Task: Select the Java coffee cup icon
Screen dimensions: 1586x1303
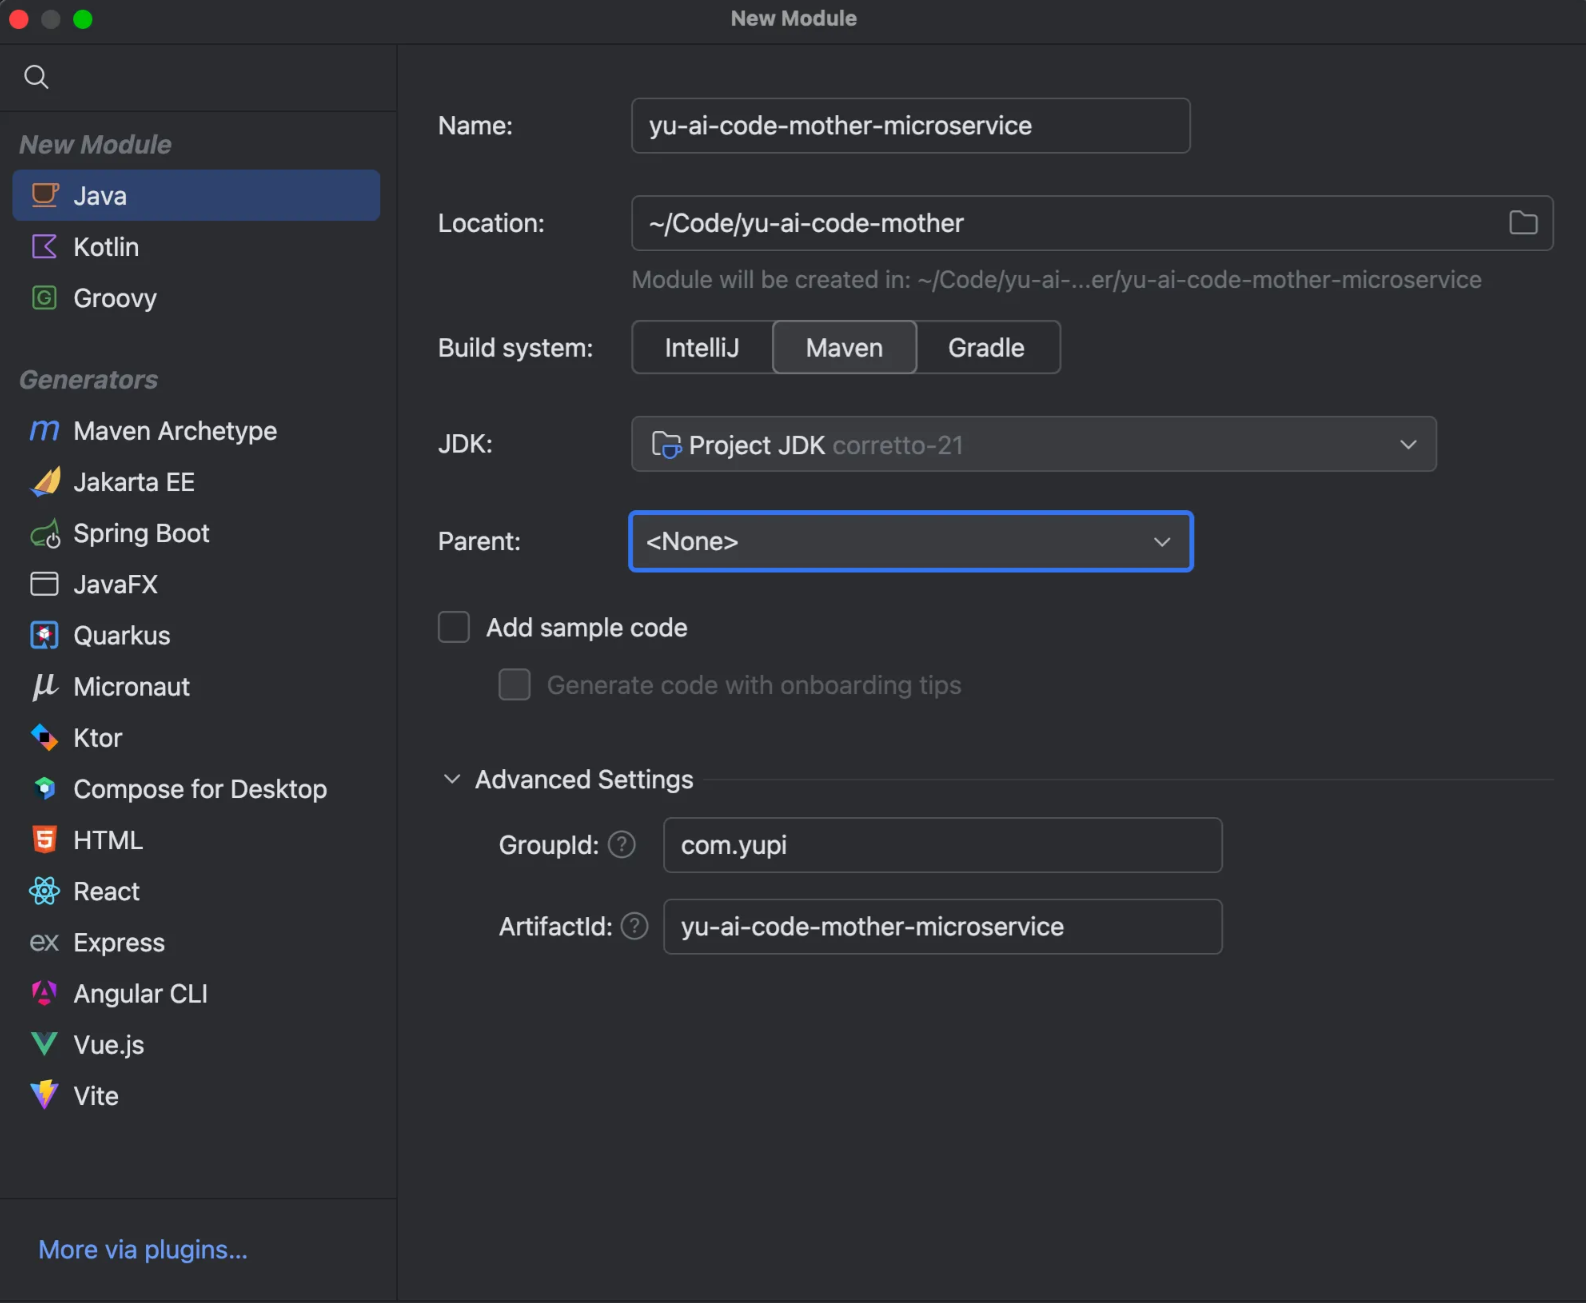Action: [x=45, y=195]
